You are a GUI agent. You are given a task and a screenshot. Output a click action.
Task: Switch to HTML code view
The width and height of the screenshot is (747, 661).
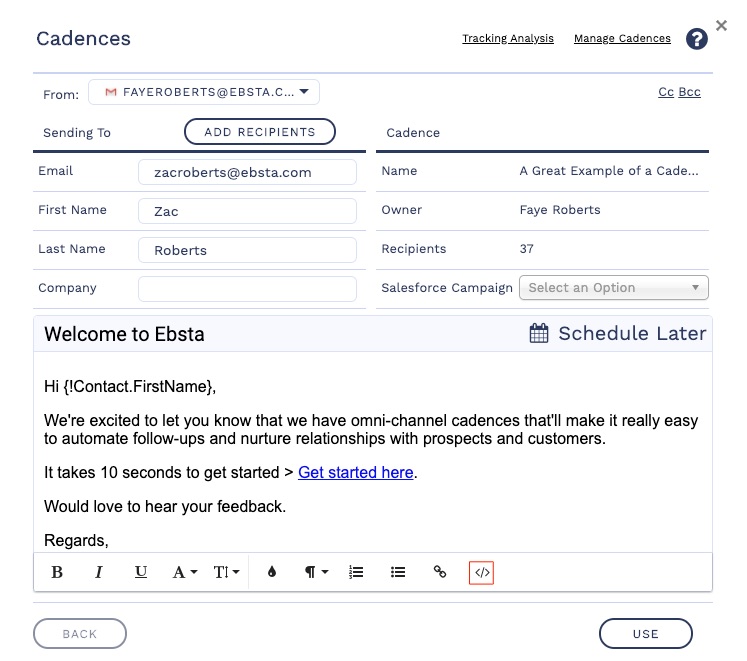(482, 572)
